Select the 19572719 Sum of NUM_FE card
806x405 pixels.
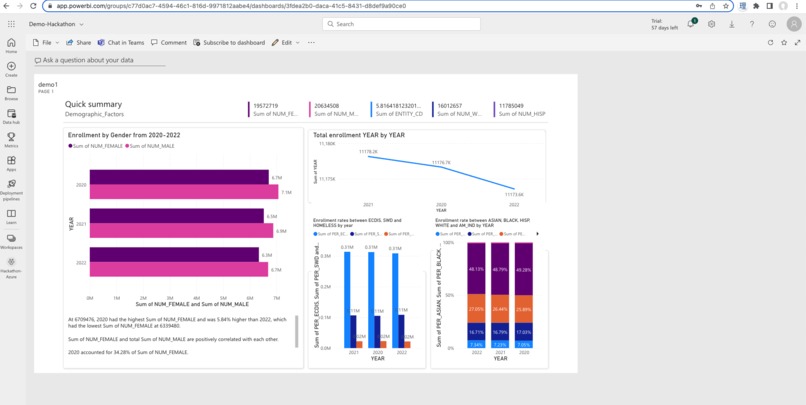click(272, 109)
